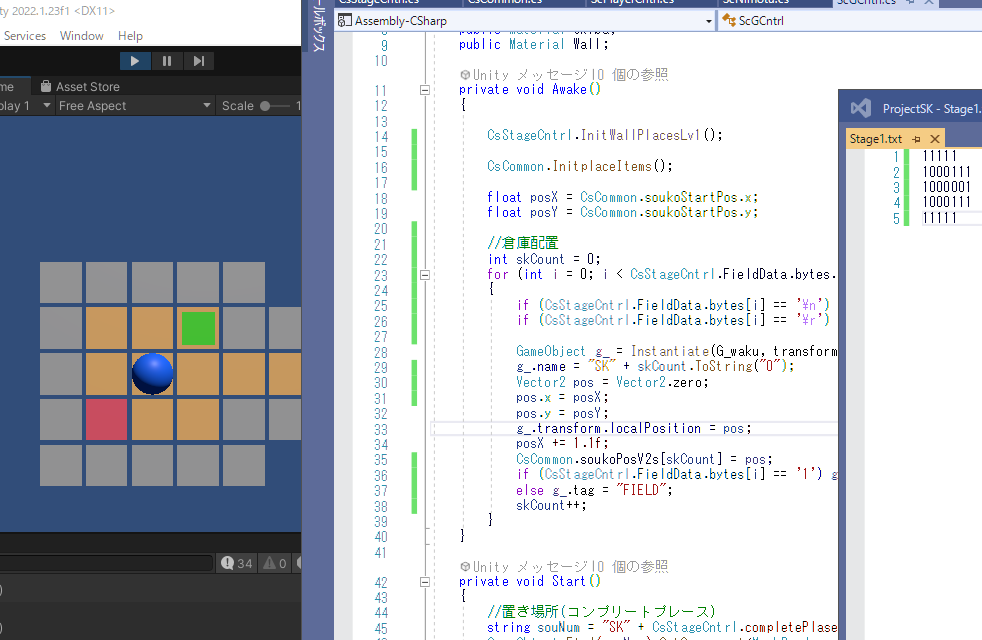Open the Free Aspect ratio dropdown
The width and height of the screenshot is (982, 640).
(134, 106)
